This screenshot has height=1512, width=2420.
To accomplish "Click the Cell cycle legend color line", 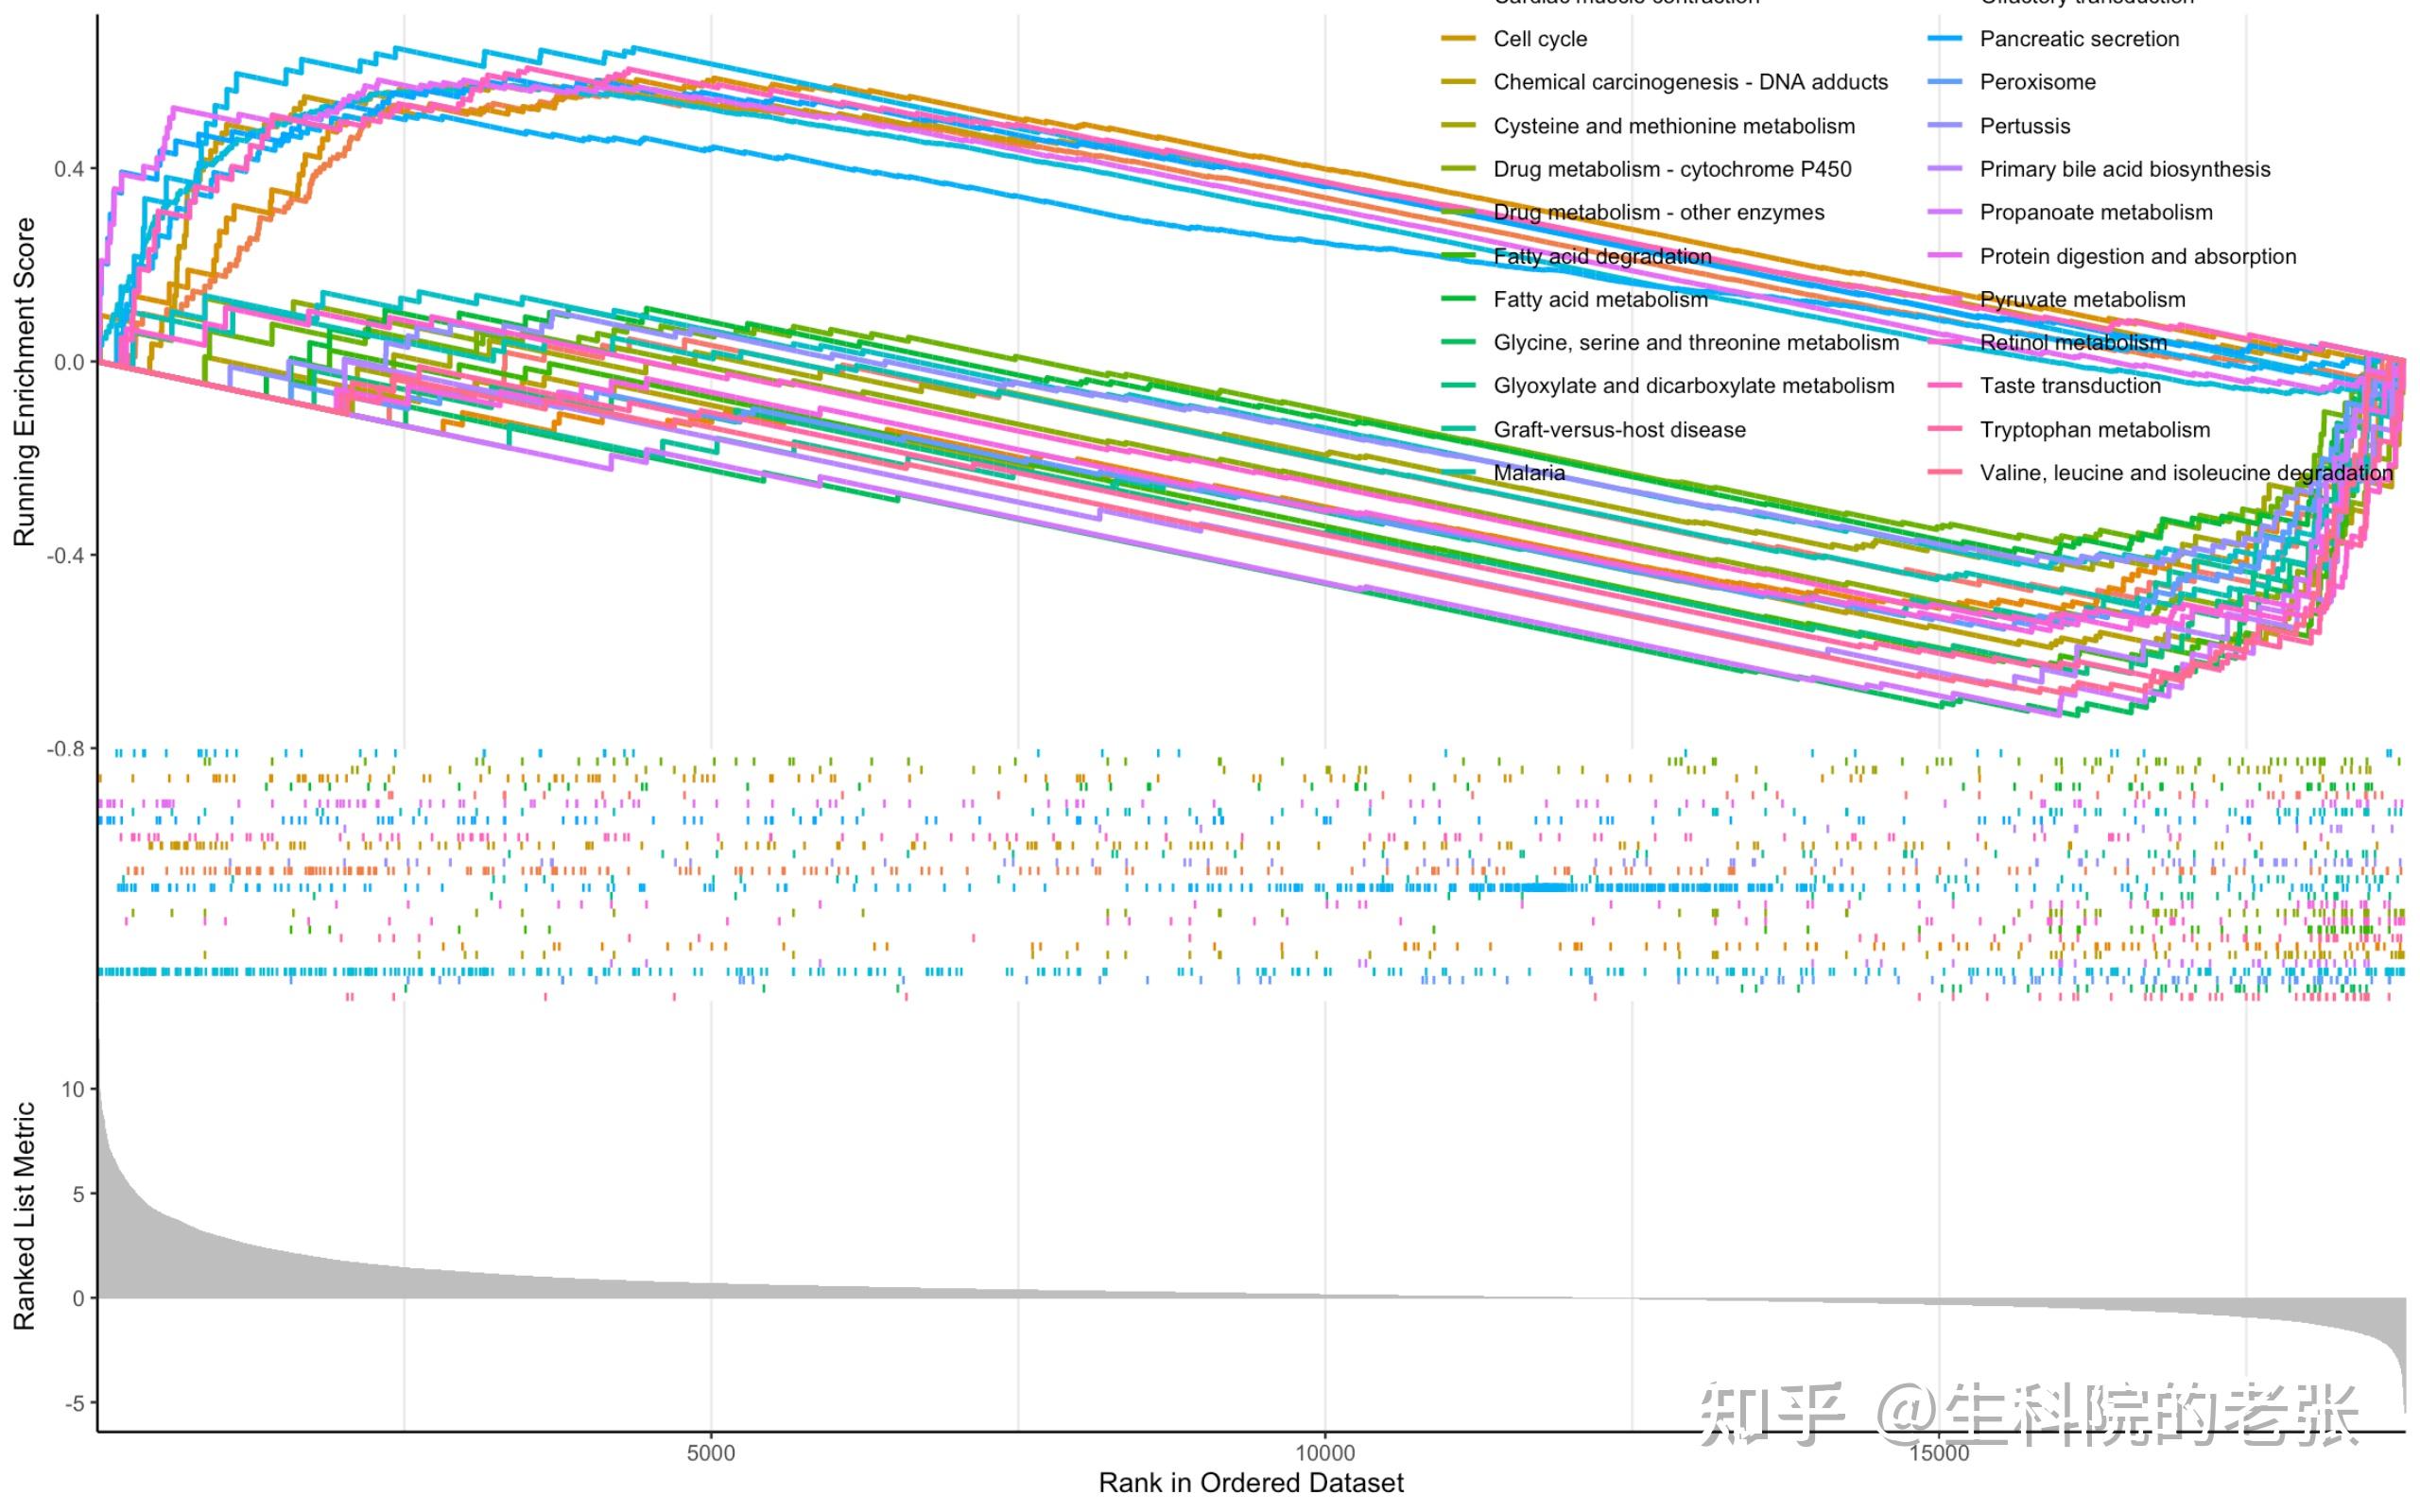I will point(1458,39).
